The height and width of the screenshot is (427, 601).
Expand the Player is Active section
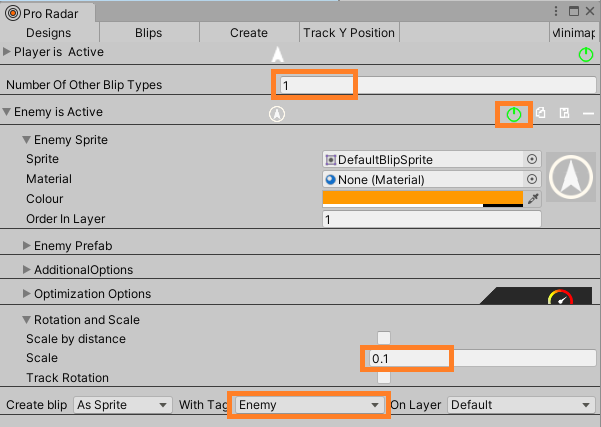7,52
